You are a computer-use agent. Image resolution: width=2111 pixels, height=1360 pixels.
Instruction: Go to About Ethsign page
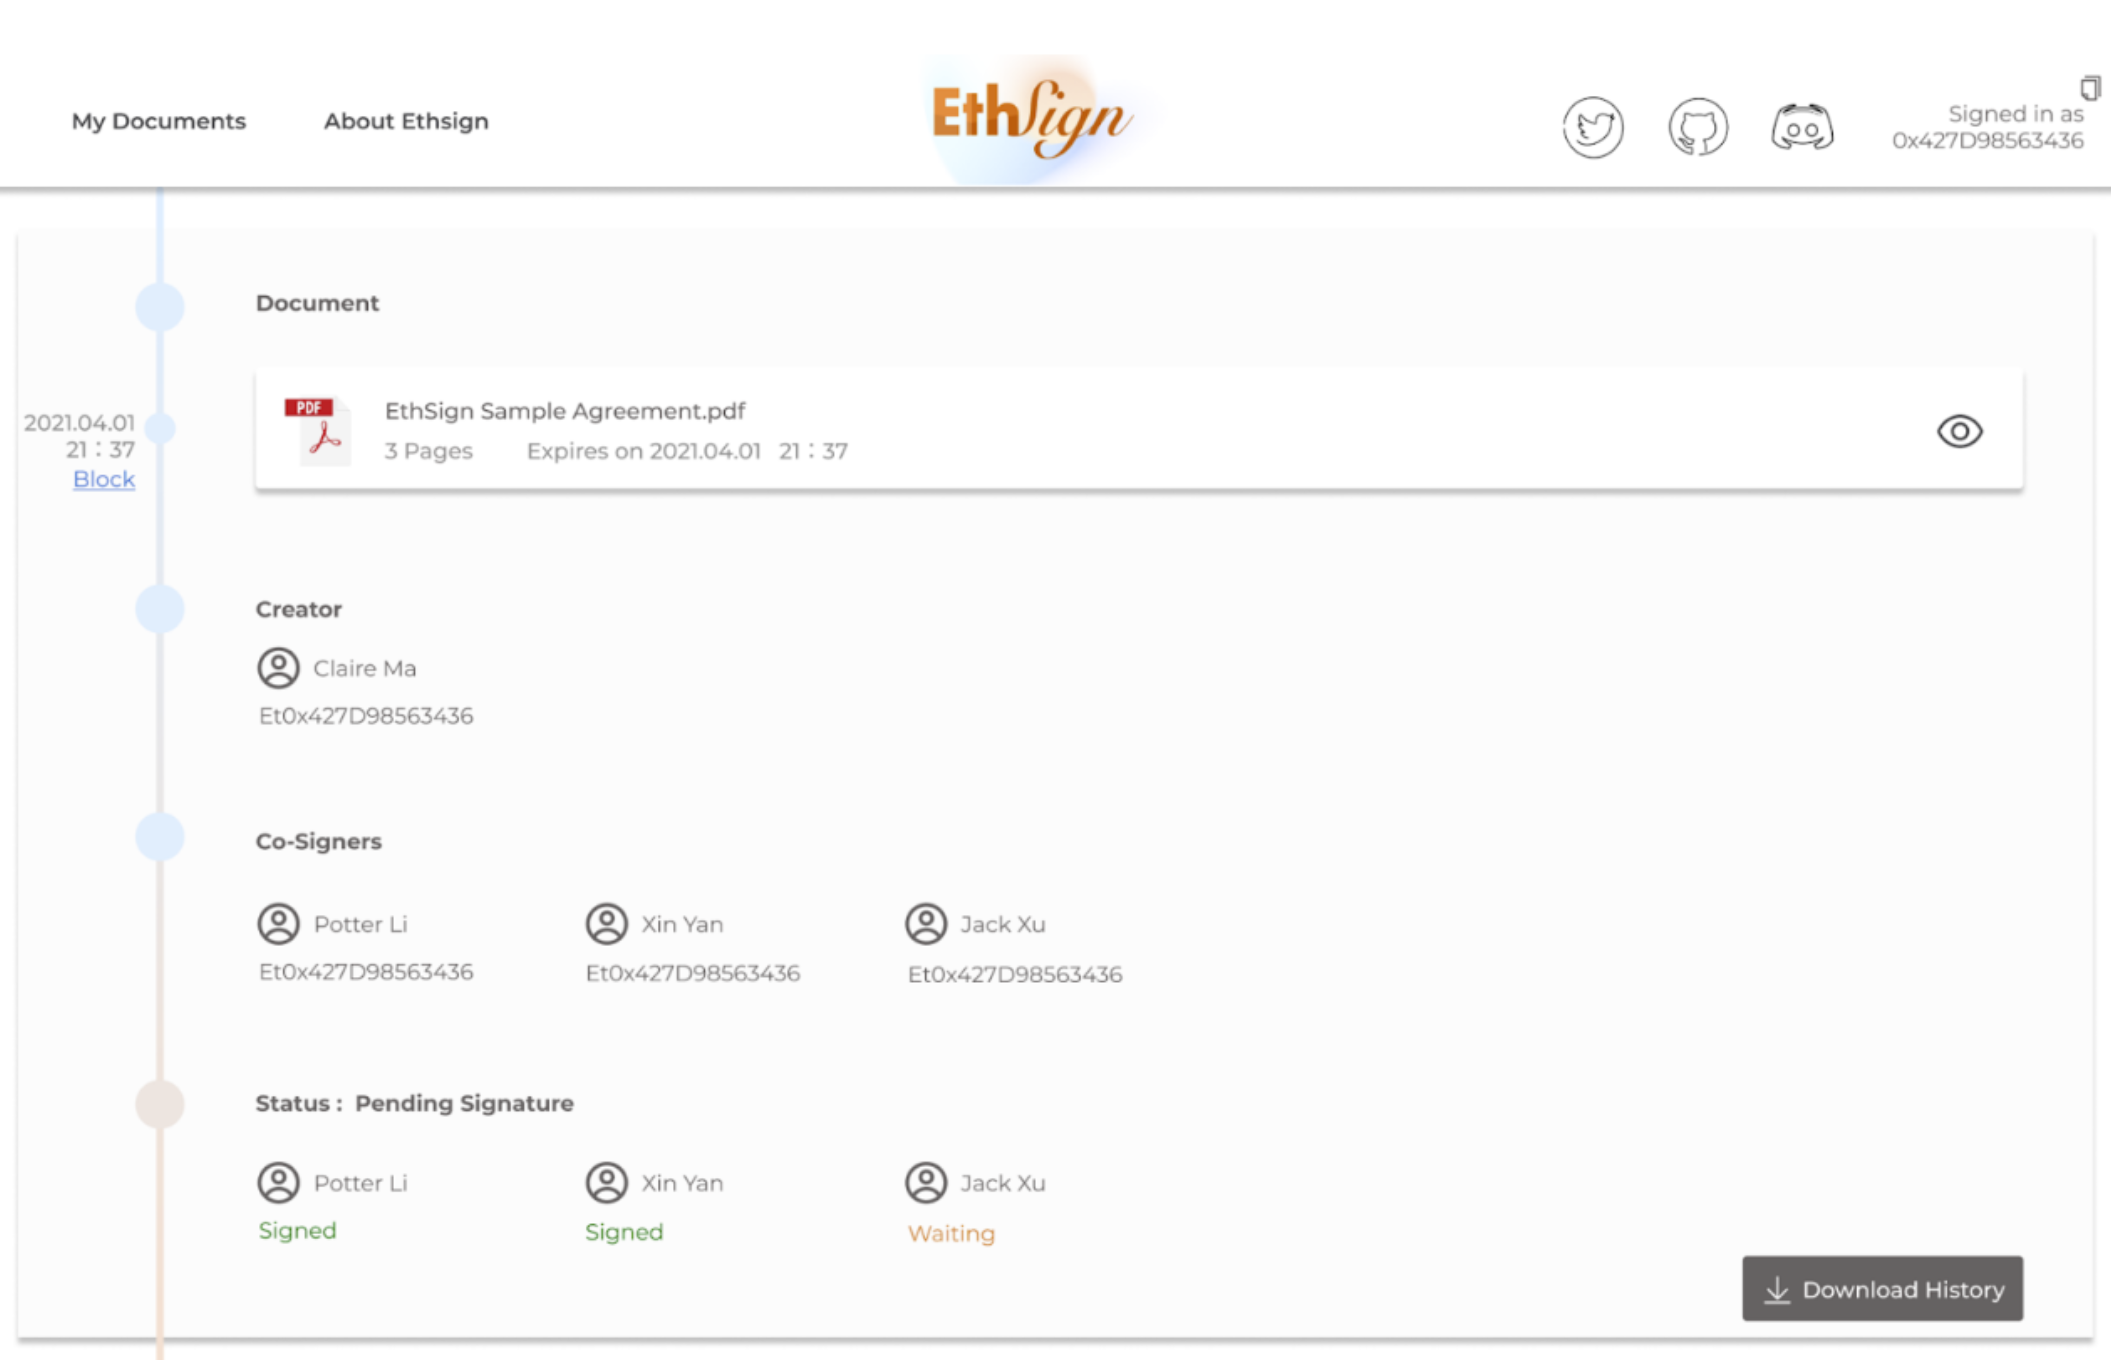406,121
